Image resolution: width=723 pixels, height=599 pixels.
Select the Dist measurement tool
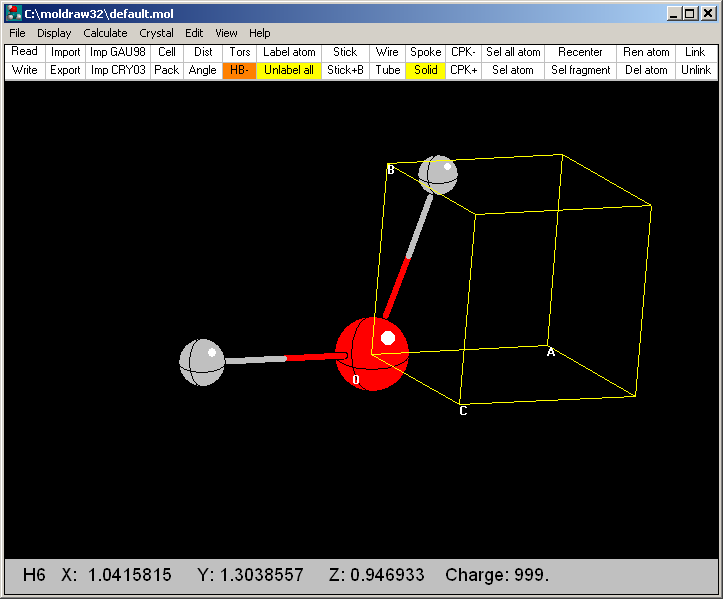(203, 52)
